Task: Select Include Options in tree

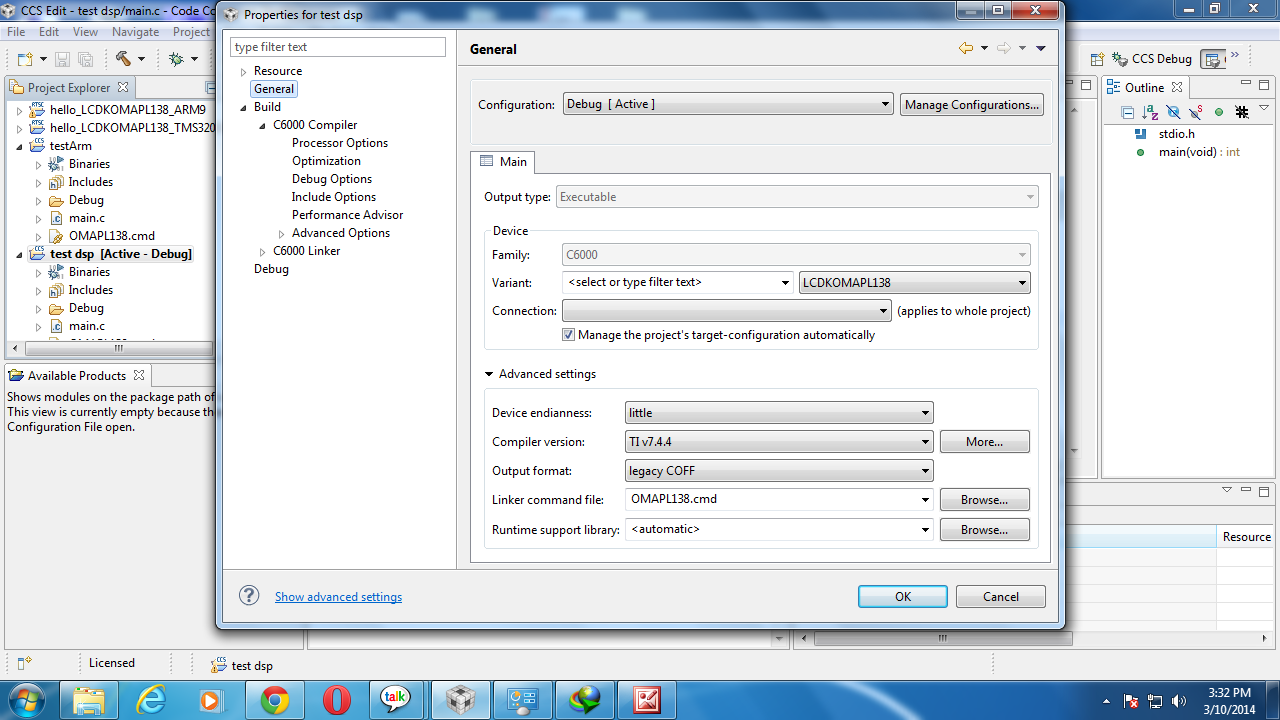Action: pyautogui.click(x=334, y=197)
